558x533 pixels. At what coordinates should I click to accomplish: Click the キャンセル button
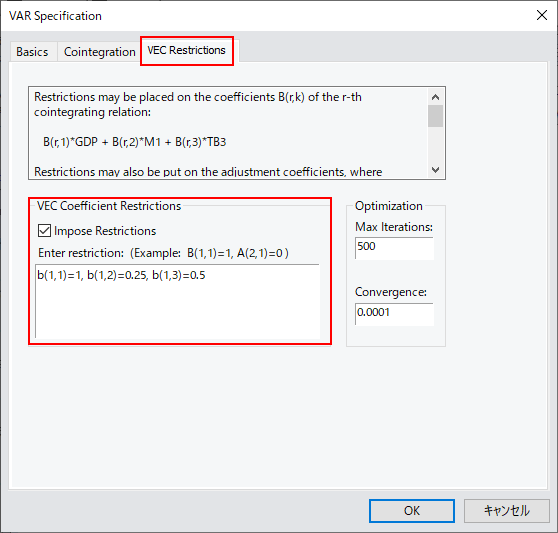pyautogui.click(x=507, y=511)
